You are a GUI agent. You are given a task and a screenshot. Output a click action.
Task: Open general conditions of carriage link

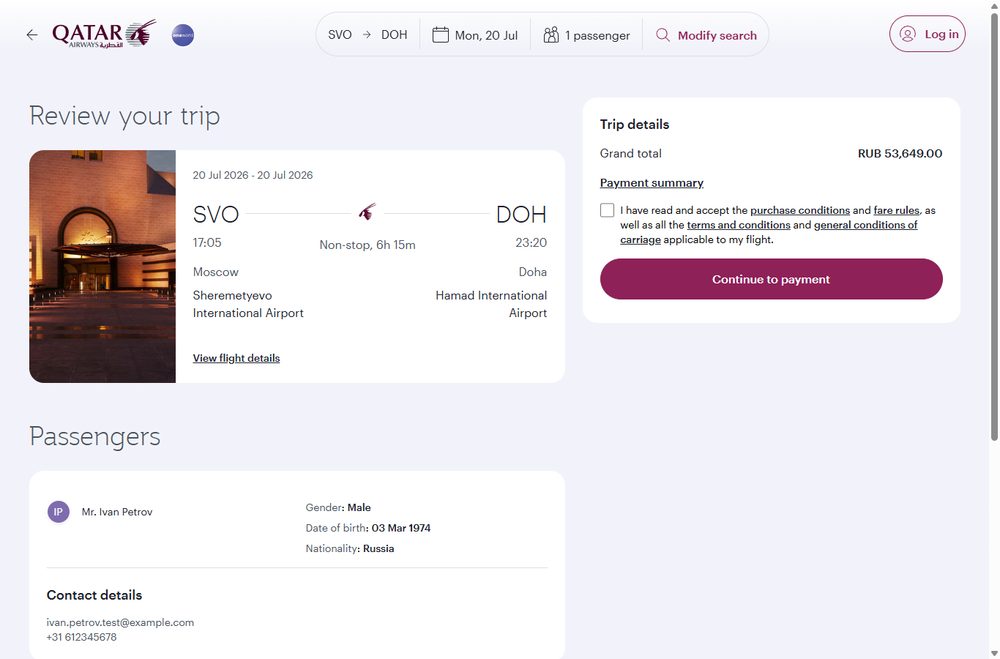click(x=768, y=232)
